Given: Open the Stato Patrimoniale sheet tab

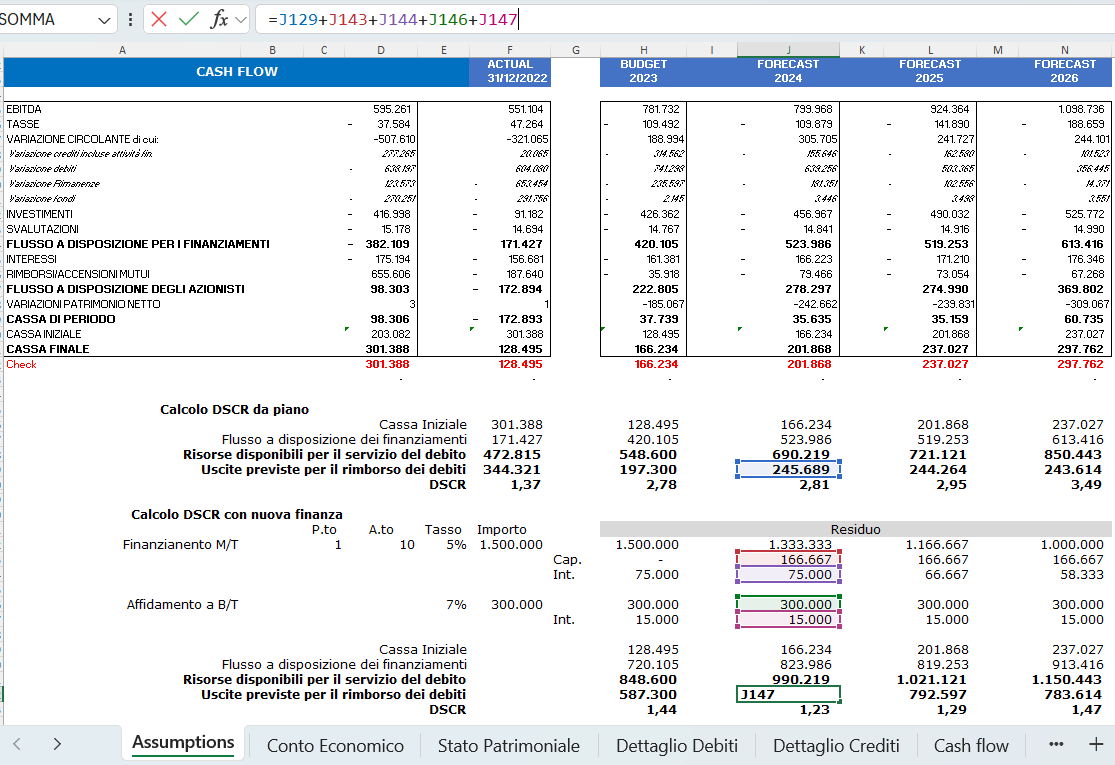Looking at the screenshot, I should [x=508, y=745].
